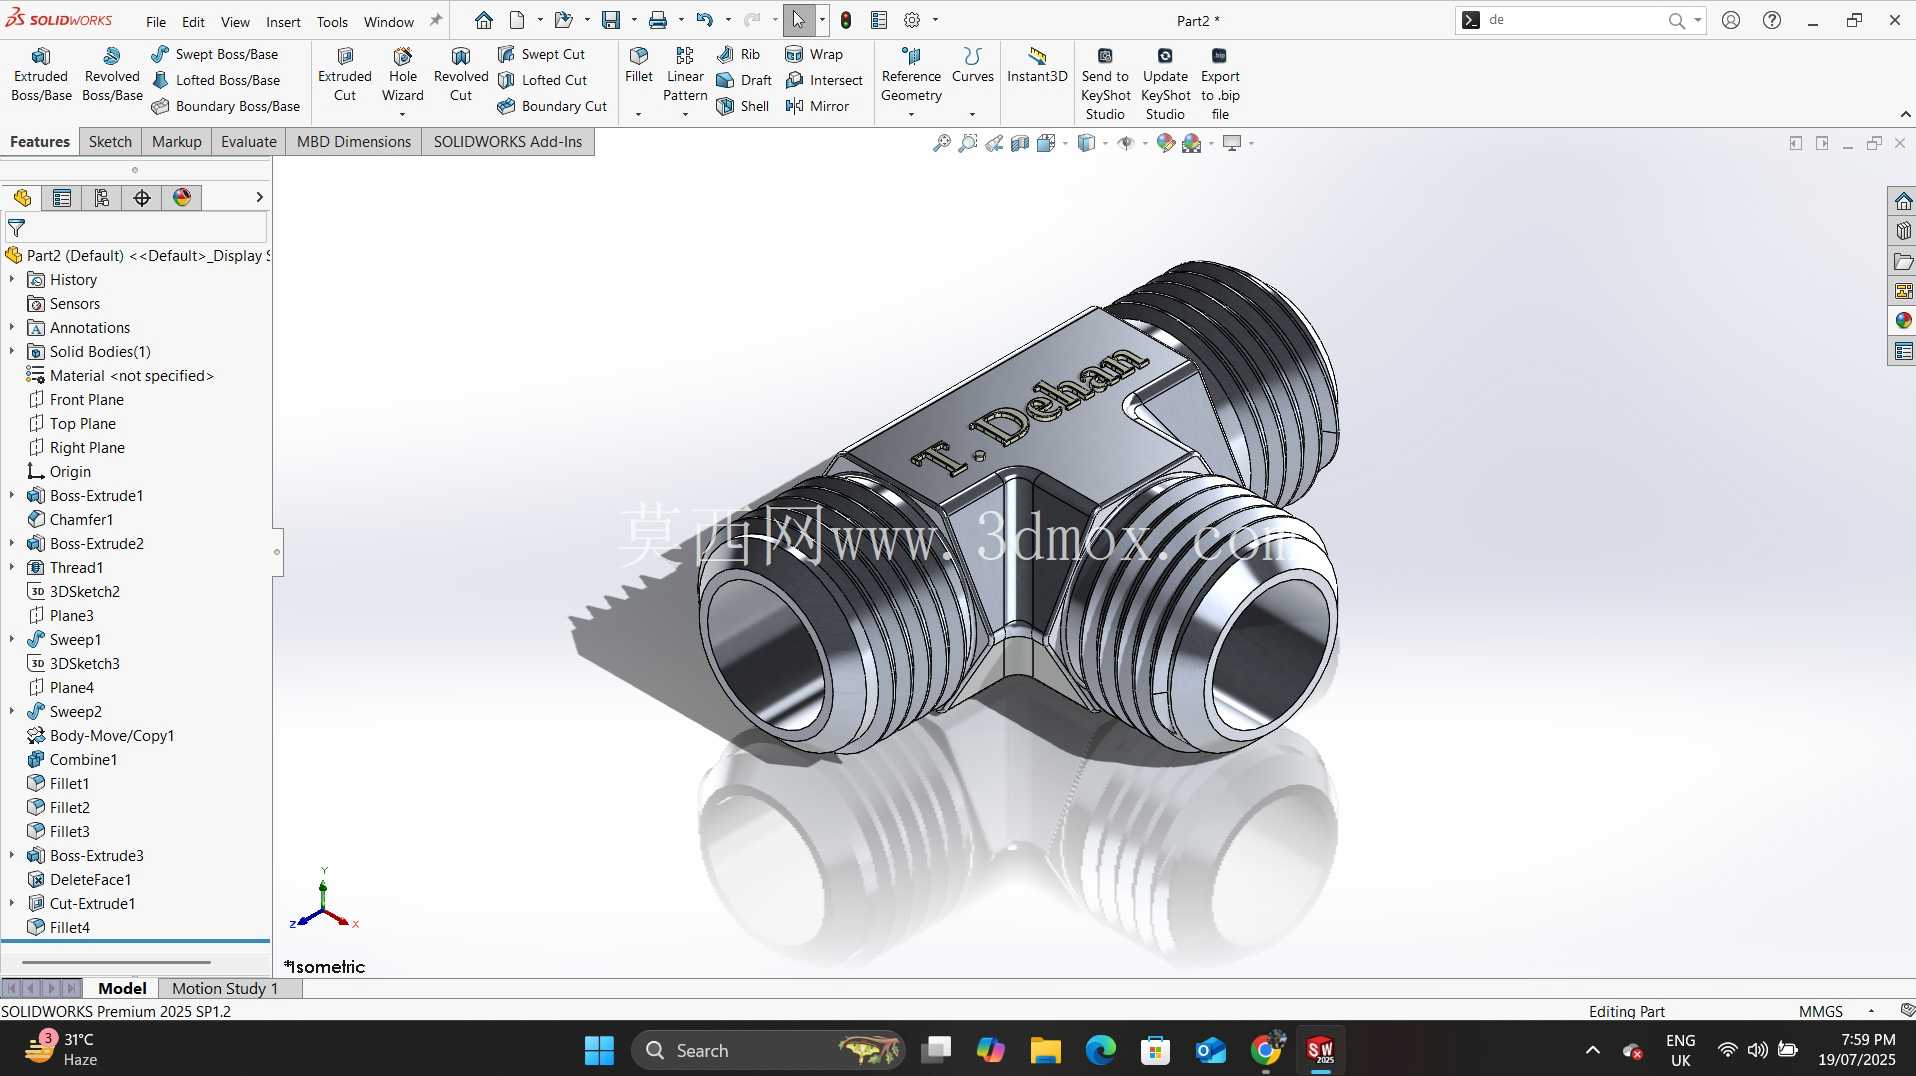Select the Lofted Cut tool
The width and height of the screenshot is (1916, 1076).
pyautogui.click(x=543, y=80)
